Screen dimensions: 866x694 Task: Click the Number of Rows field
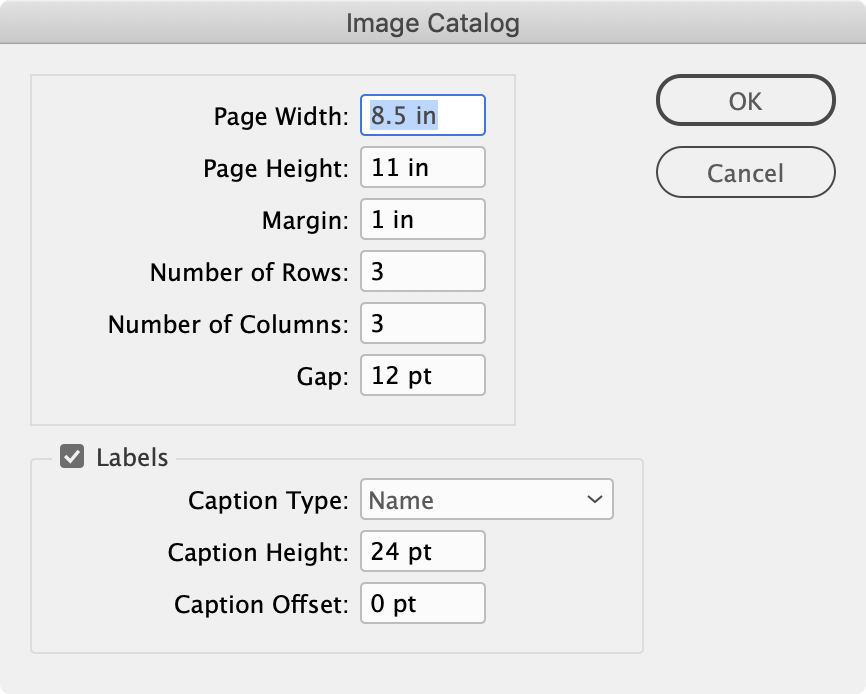[x=422, y=271]
